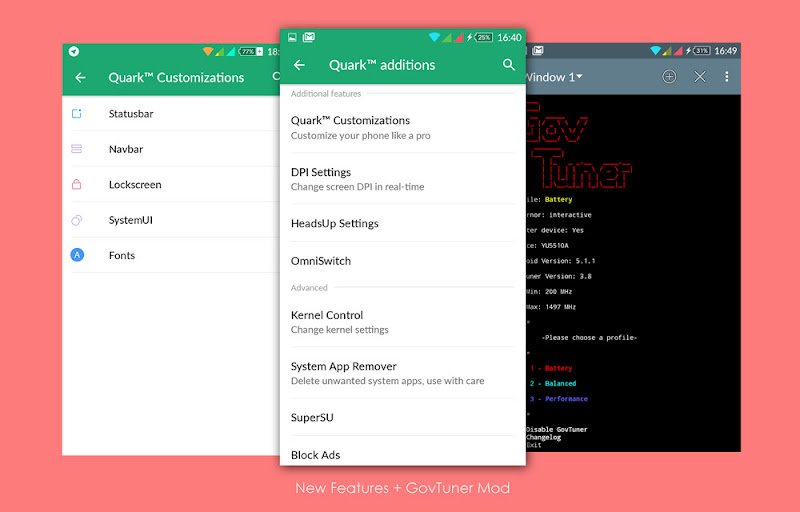Open Kernel Control item
The width and height of the screenshot is (800, 512).
(x=403, y=322)
